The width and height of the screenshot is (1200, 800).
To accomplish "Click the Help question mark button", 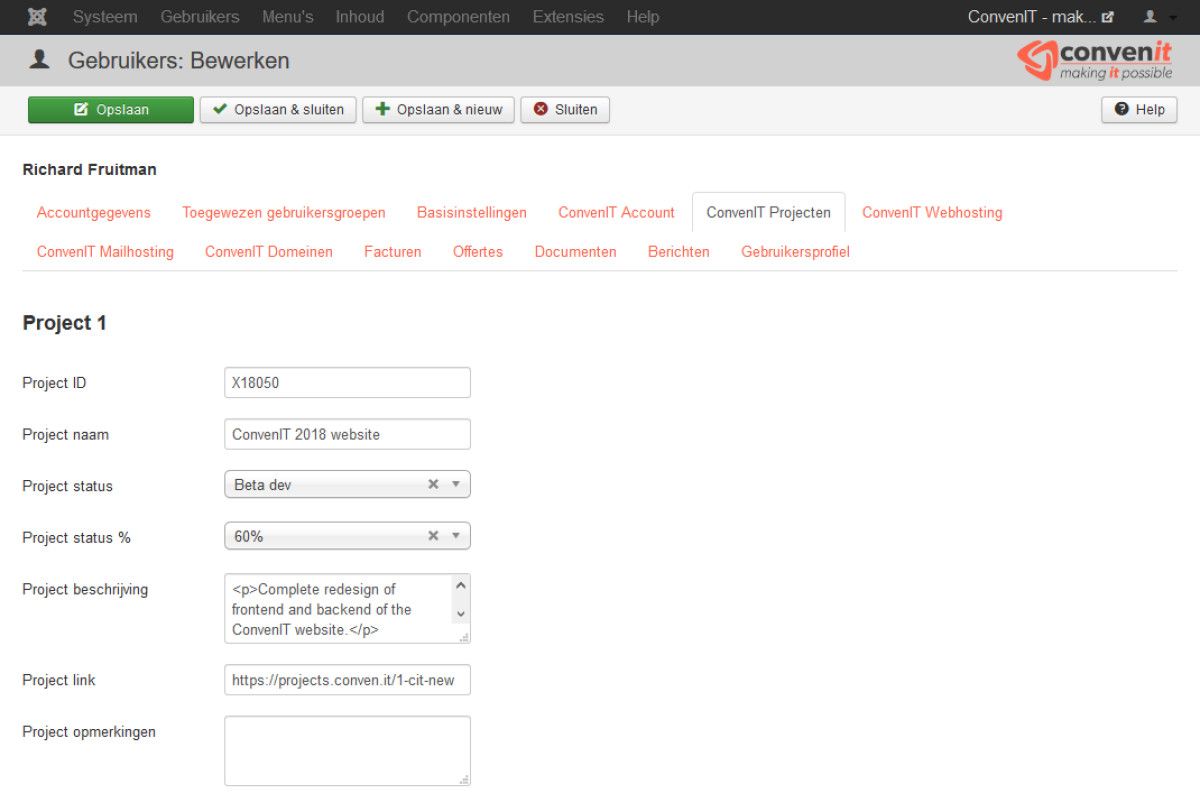I will pos(1139,110).
